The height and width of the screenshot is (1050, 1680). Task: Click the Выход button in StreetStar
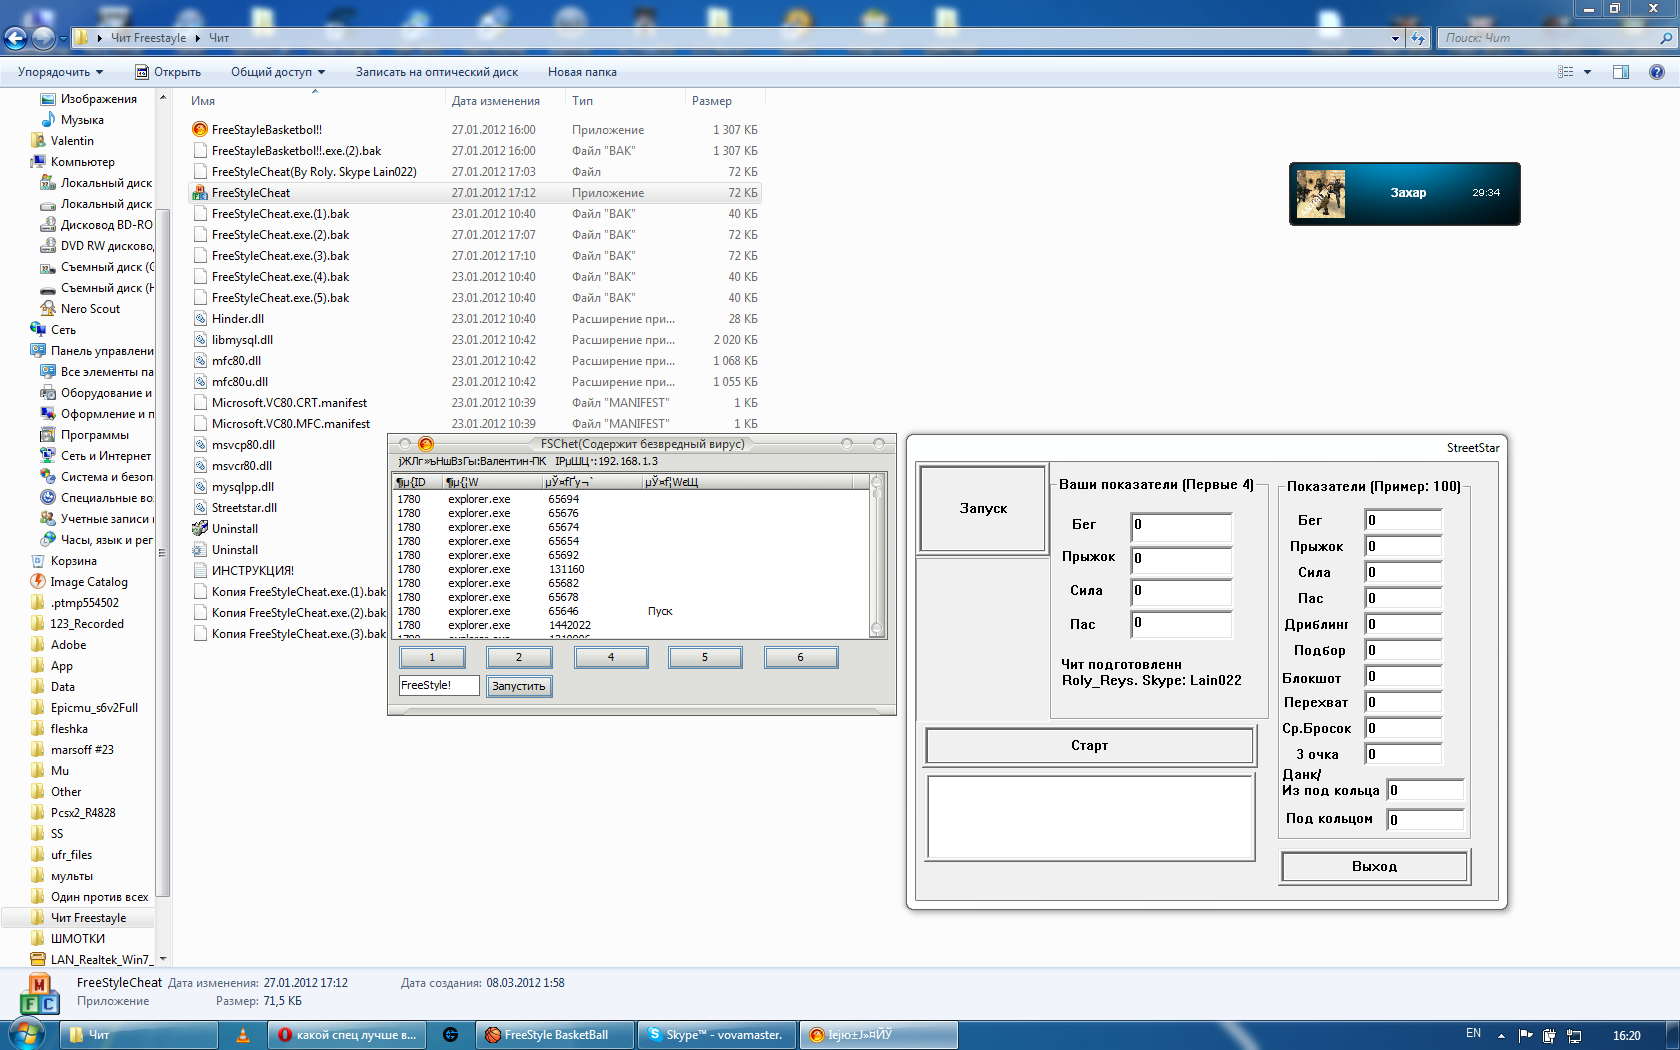click(1375, 867)
